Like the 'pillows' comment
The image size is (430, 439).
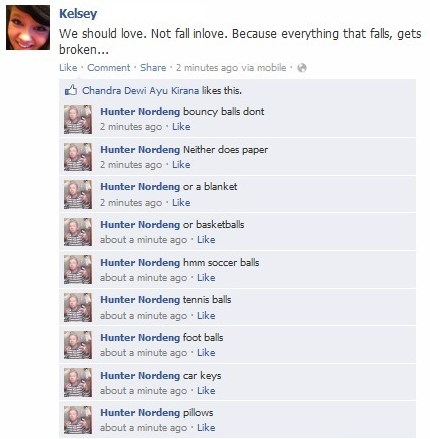(x=206, y=428)
